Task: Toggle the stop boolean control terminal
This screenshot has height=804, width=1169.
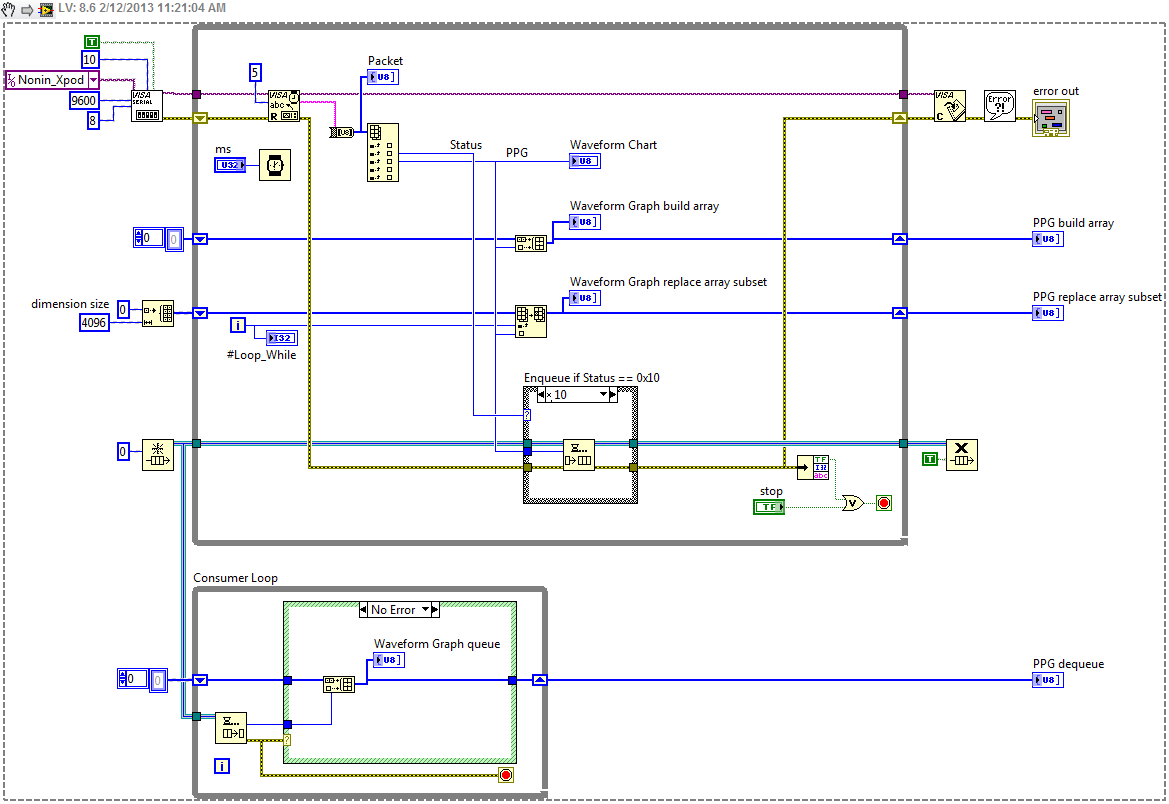Action: (x=769, y=507)
